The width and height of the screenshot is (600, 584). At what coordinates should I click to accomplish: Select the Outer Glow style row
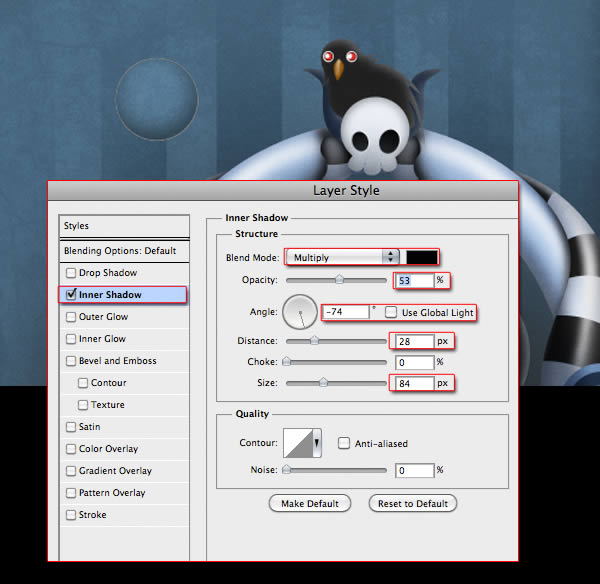pos(124,317)
